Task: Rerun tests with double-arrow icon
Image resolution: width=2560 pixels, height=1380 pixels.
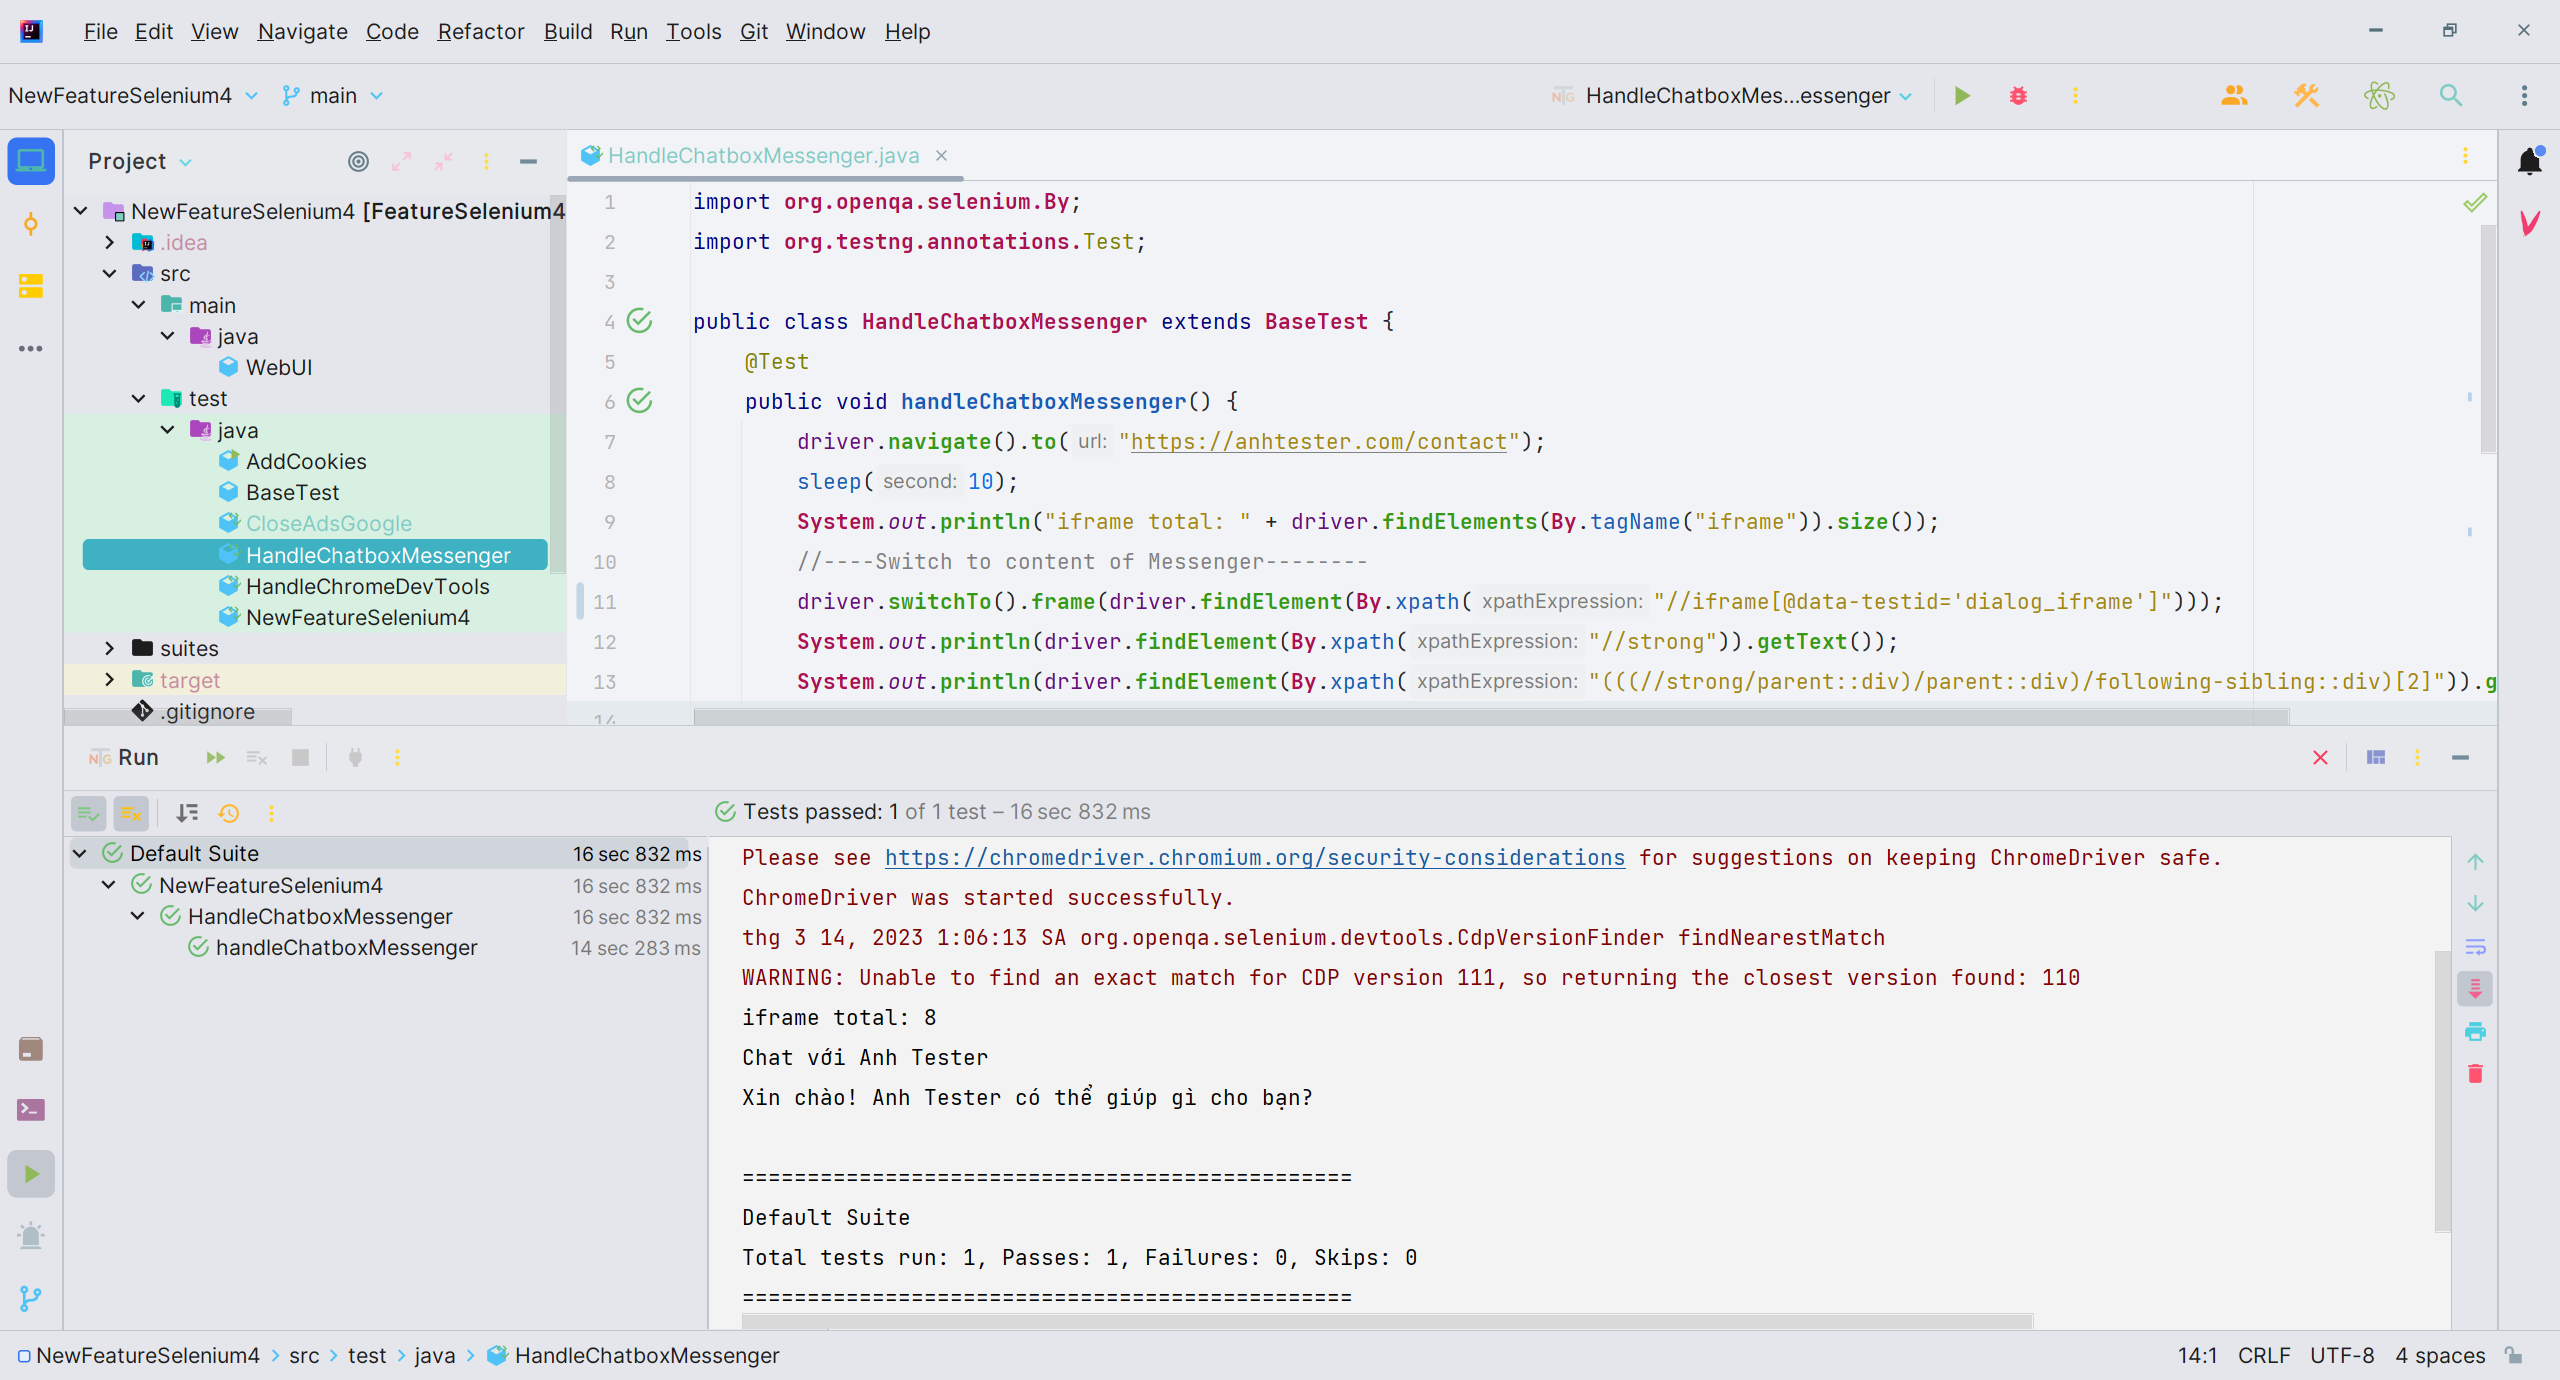Action: (x=215, y=757)
